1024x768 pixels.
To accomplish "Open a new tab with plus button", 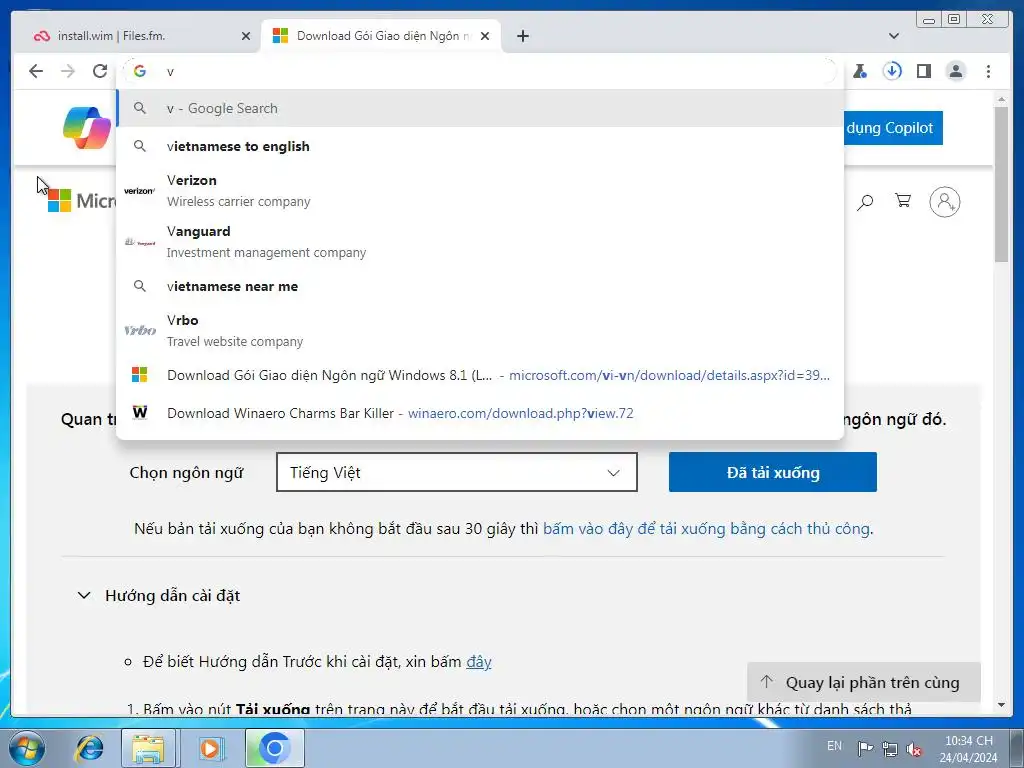I will pos(522,36).
